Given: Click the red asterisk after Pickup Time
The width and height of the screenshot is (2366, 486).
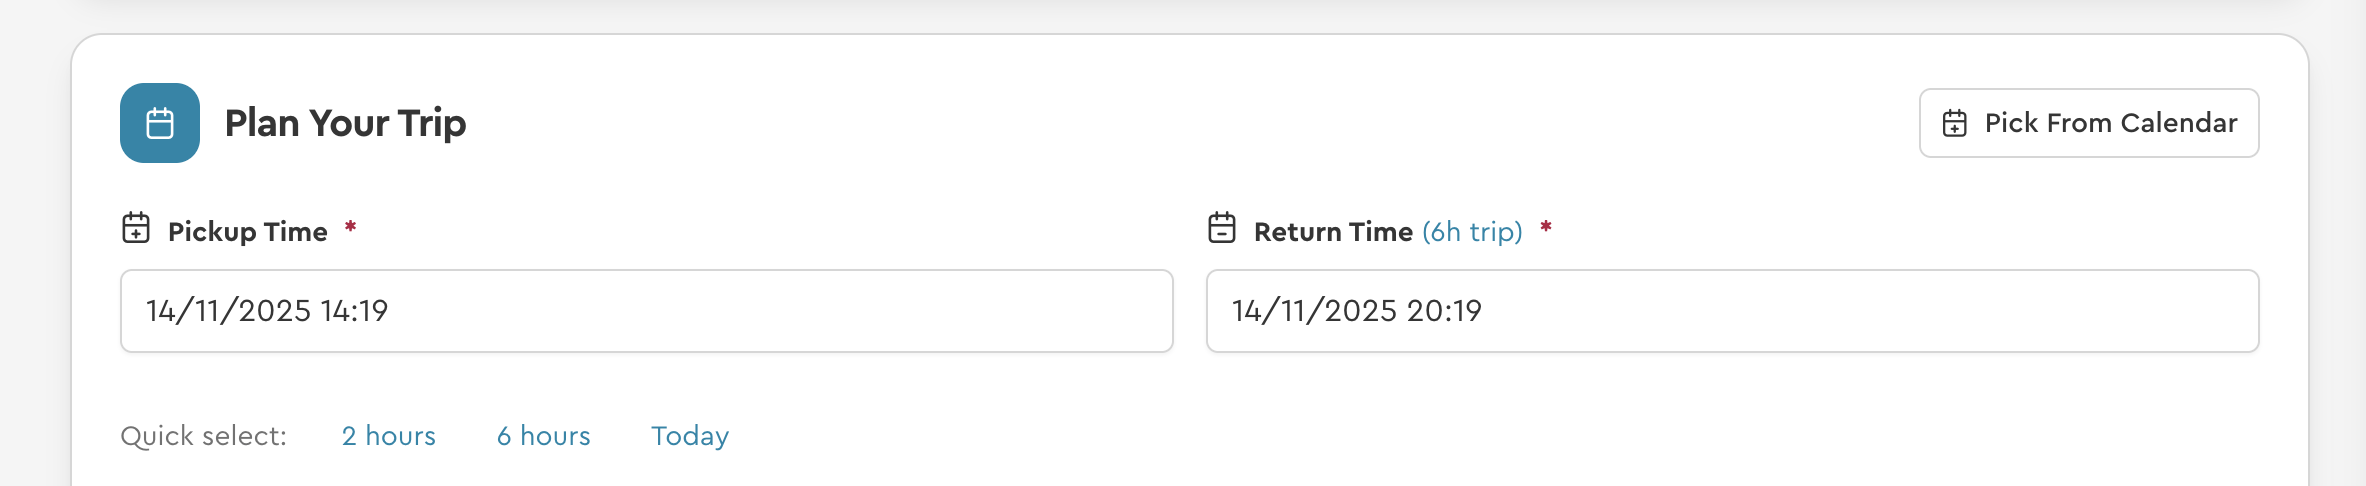Looking at the screenshot, I should 351,228.
